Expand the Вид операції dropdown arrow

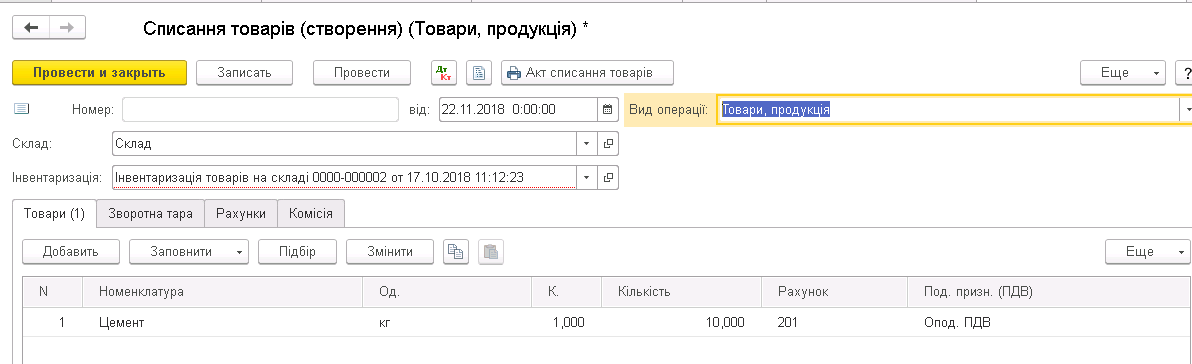[1186, 109]
